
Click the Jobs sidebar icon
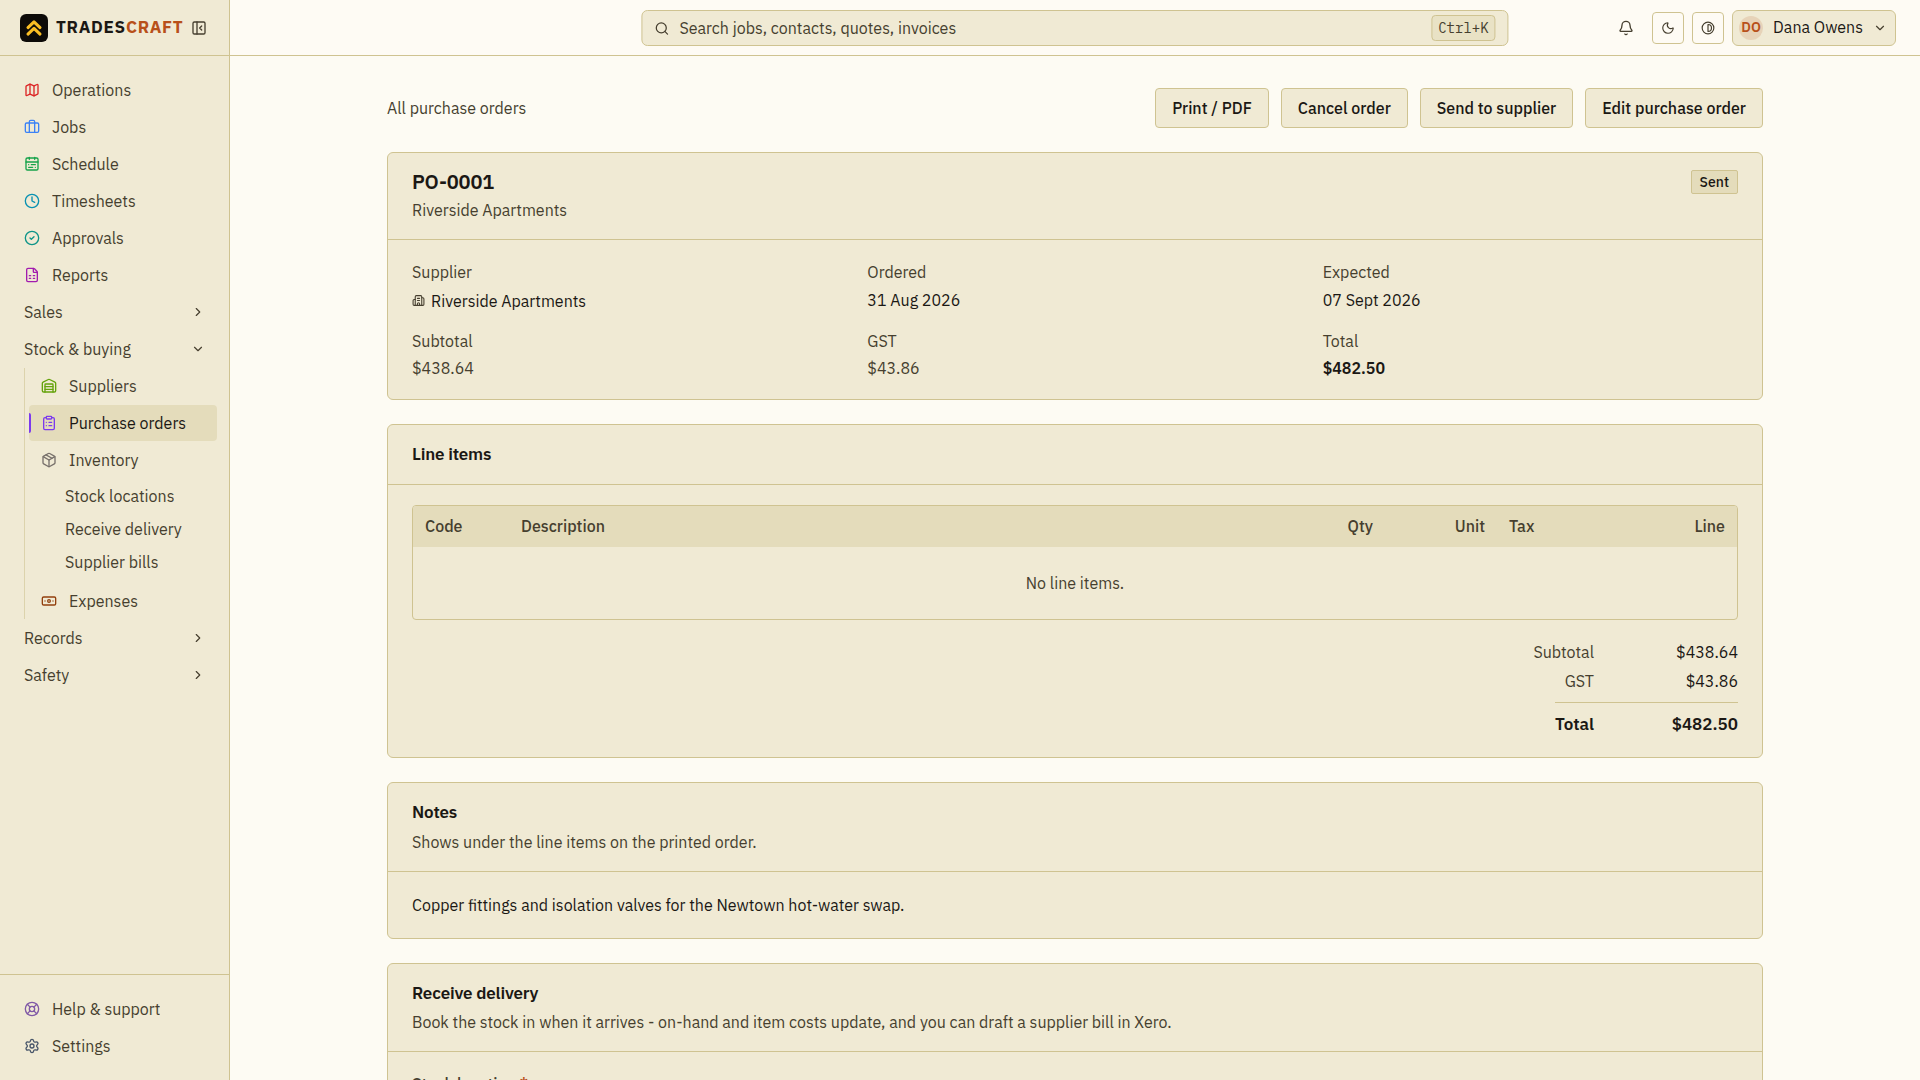[32, 127]
